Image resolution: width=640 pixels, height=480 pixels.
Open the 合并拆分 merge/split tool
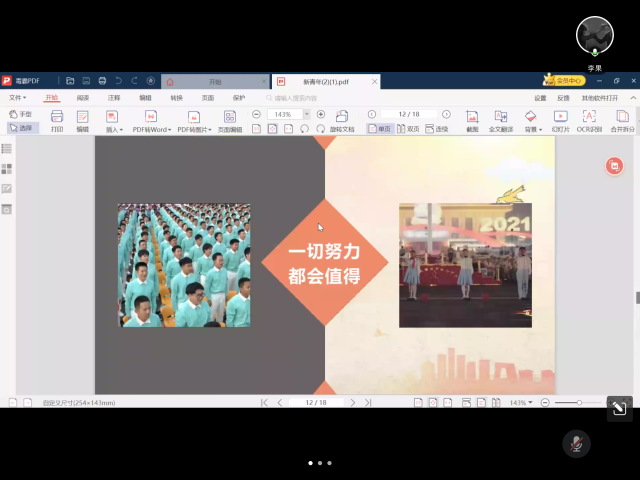click(622, 120)
